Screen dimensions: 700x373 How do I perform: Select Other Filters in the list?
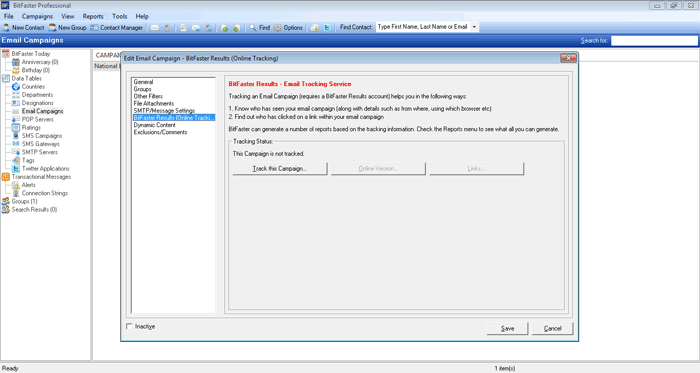[148, 96]
